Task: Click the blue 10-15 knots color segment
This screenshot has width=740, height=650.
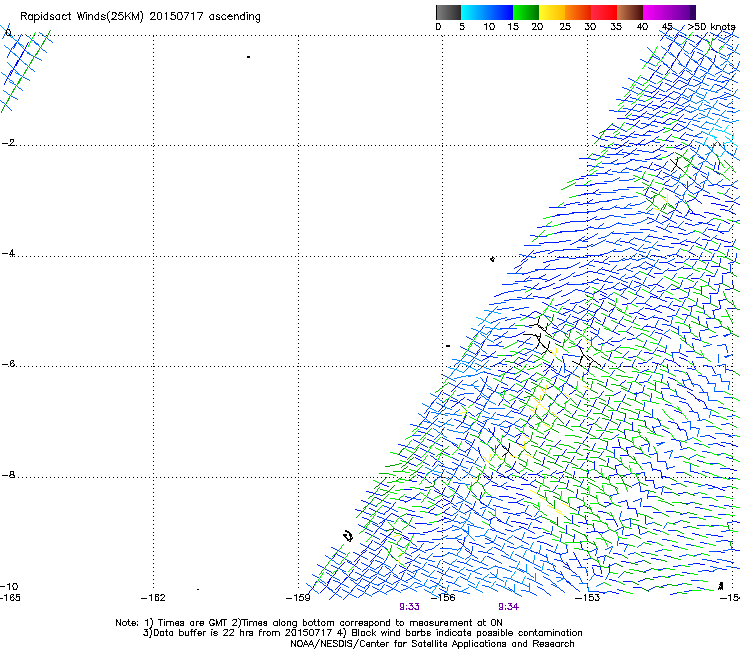Action: pos(500,12)
